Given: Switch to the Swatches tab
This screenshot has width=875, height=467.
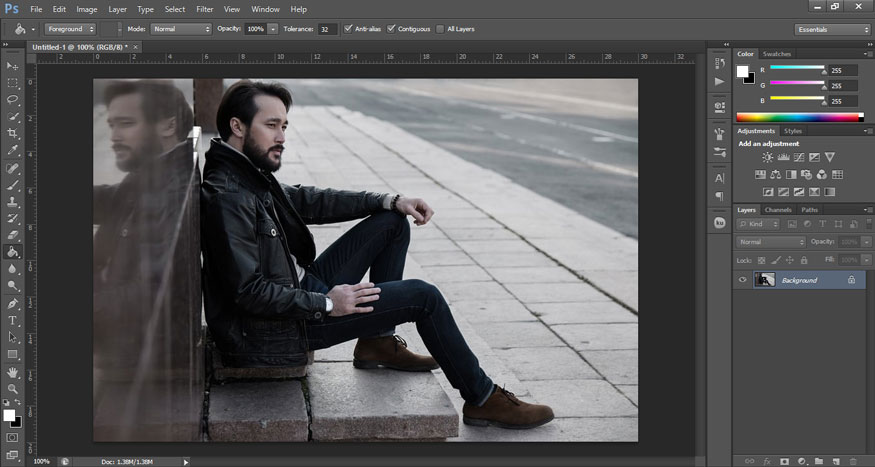Looking at the screenshot, I should 777,54.
